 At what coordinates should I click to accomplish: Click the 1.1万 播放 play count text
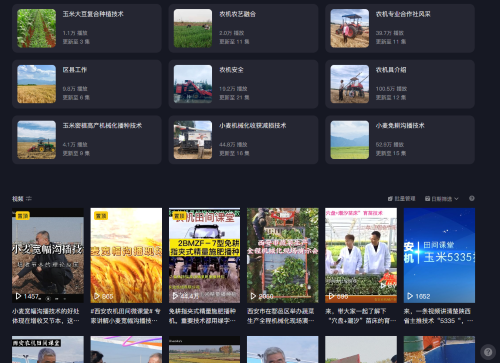[x=75, y=33]
